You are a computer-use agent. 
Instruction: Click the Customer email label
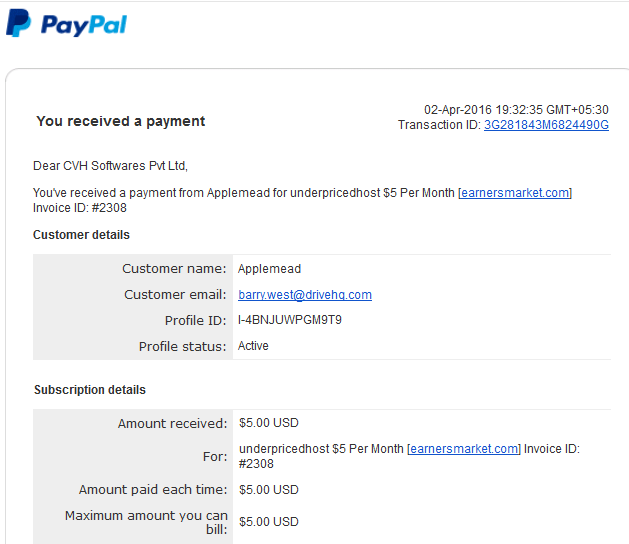(175, 294)
